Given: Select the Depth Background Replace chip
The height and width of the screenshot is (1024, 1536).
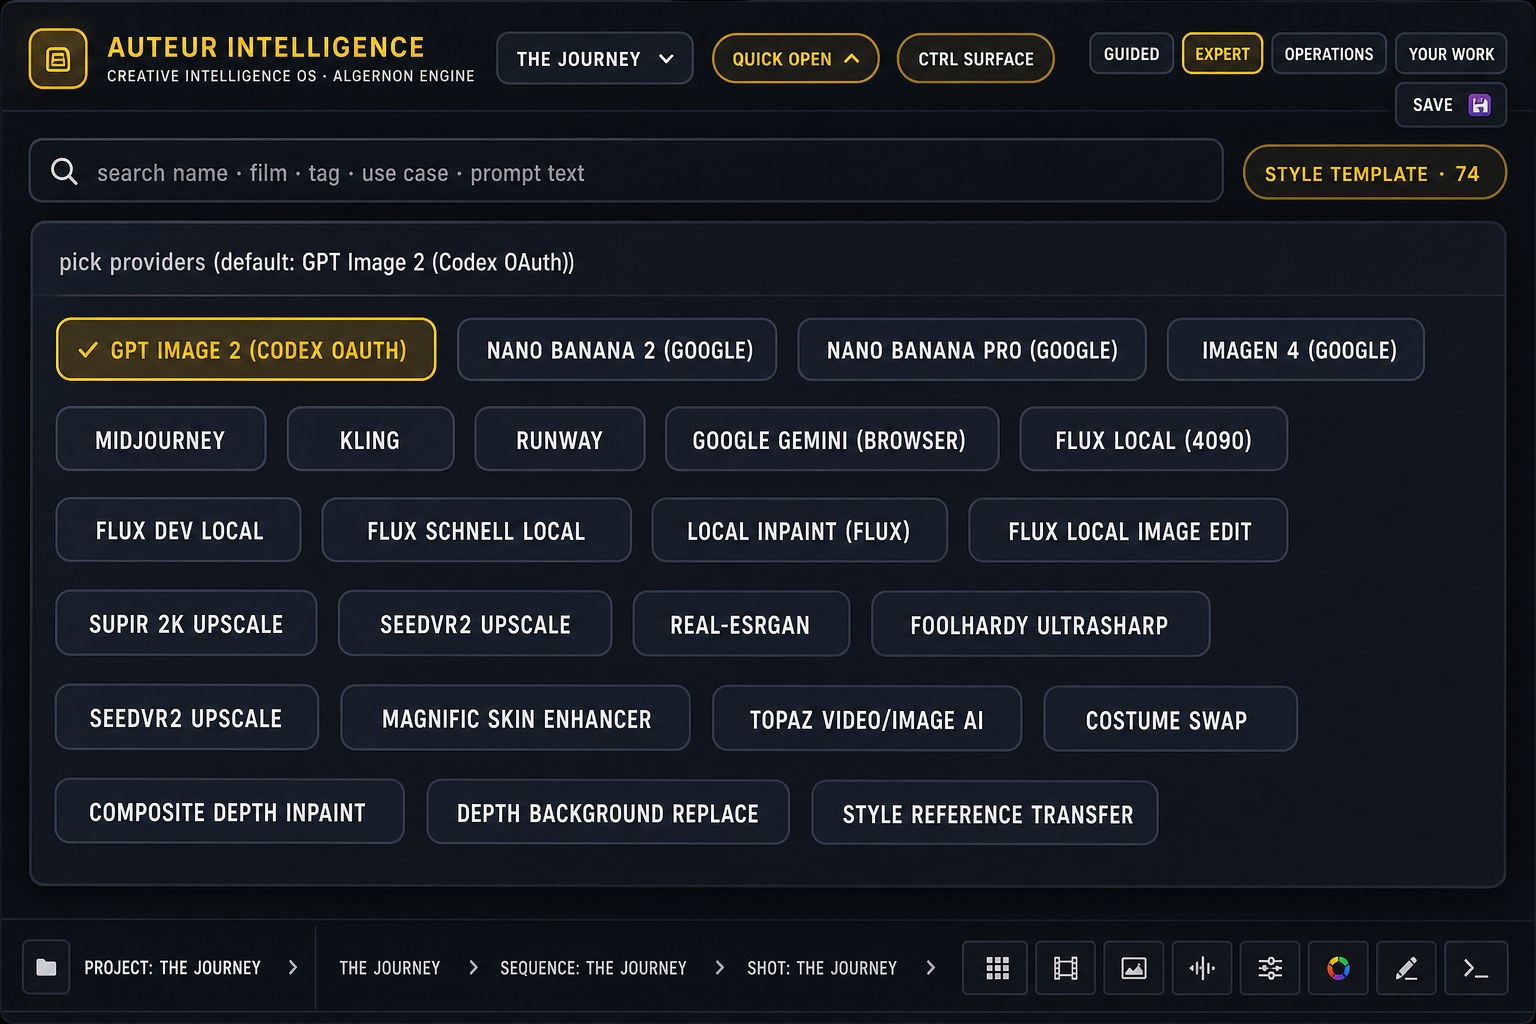Looking at the screenshot, I should click(608, 812).
